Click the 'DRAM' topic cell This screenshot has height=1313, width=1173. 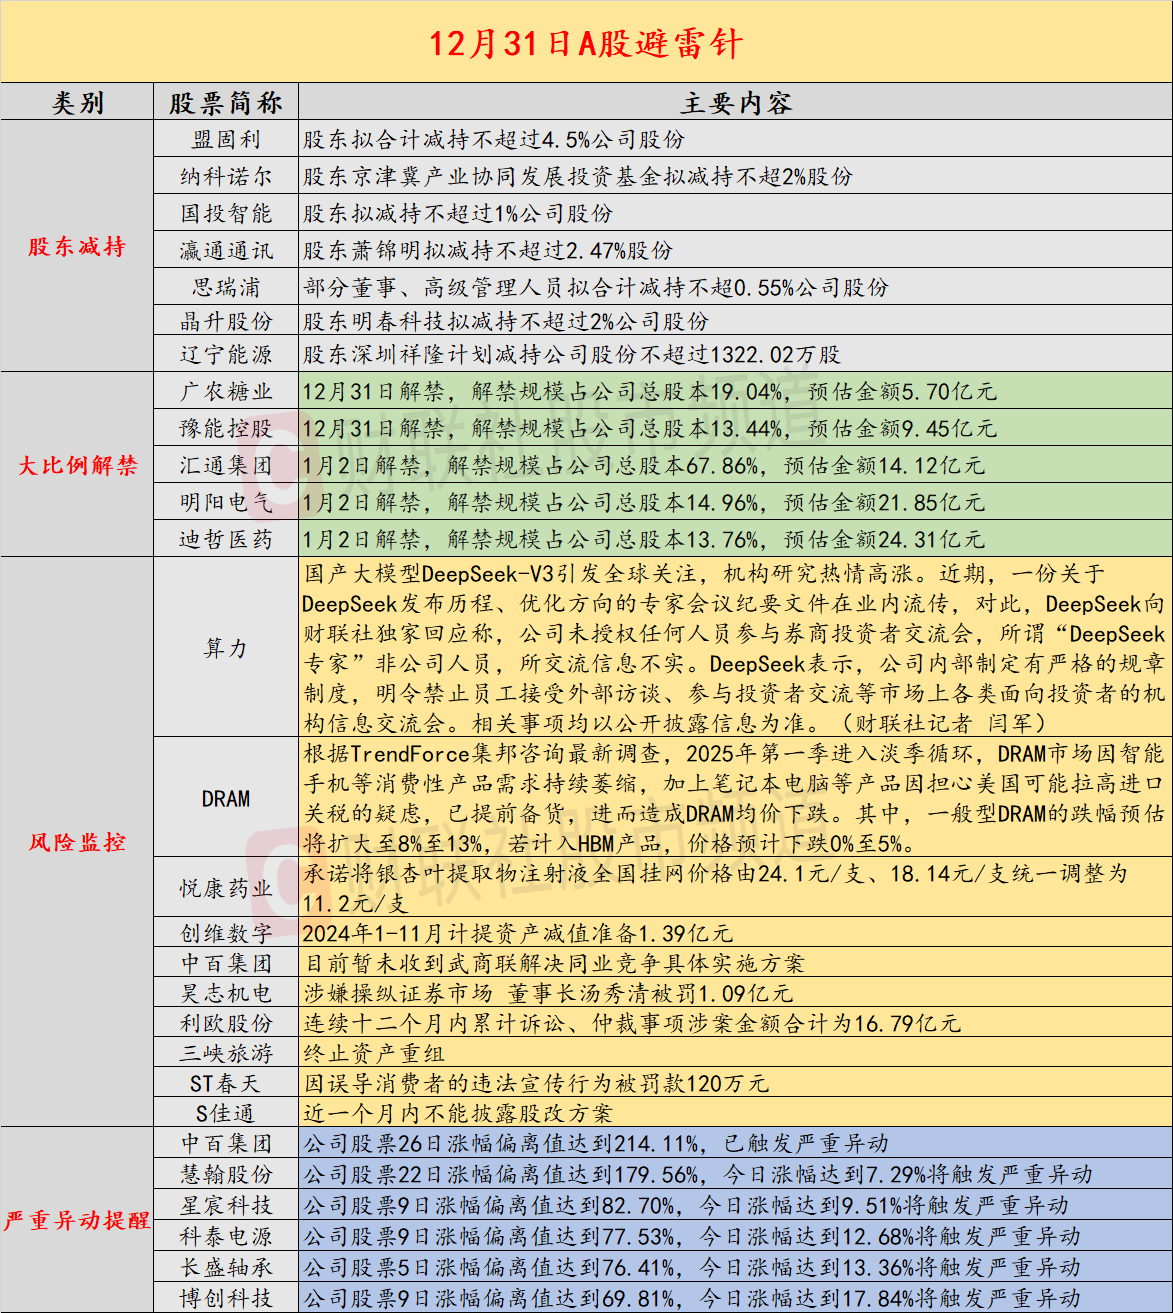coord(226,799)
